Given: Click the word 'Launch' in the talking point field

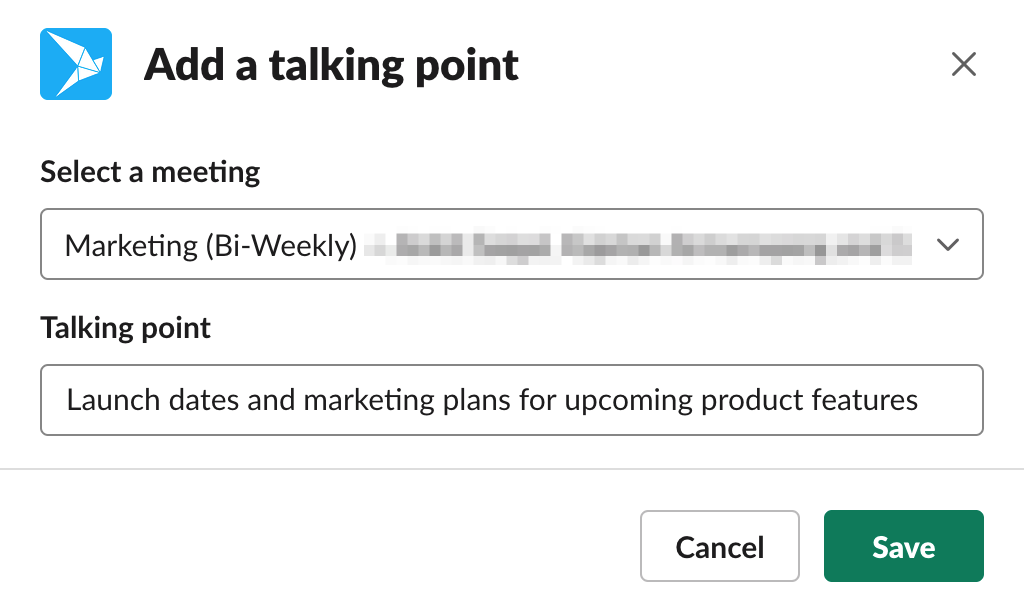Looking at the screenshot, I should click(x=113, y=400).
